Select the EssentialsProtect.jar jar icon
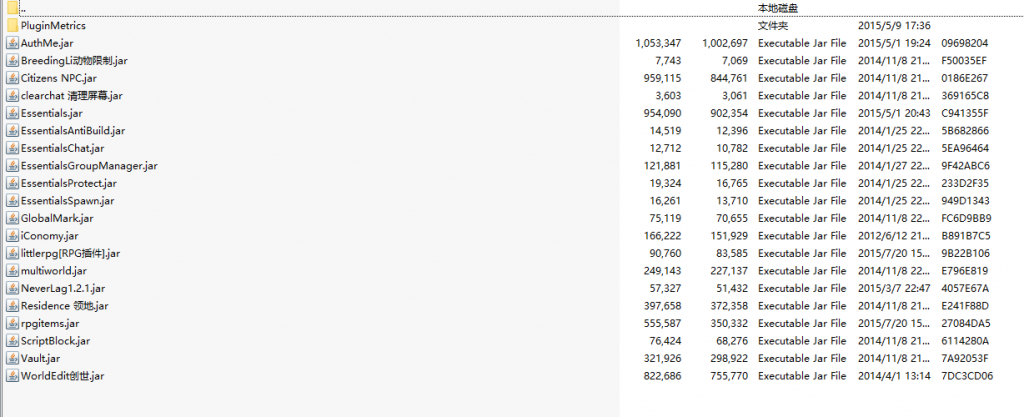The image size is (1024, 417). 12,183
